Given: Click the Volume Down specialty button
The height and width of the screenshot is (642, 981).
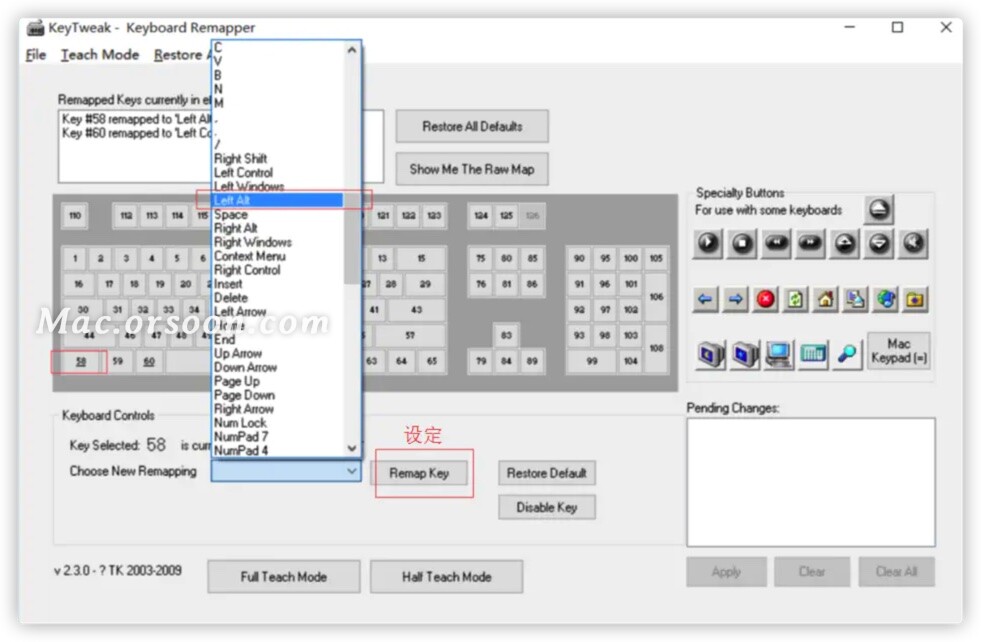Looking at the screenshot, I should click(879, 243).
